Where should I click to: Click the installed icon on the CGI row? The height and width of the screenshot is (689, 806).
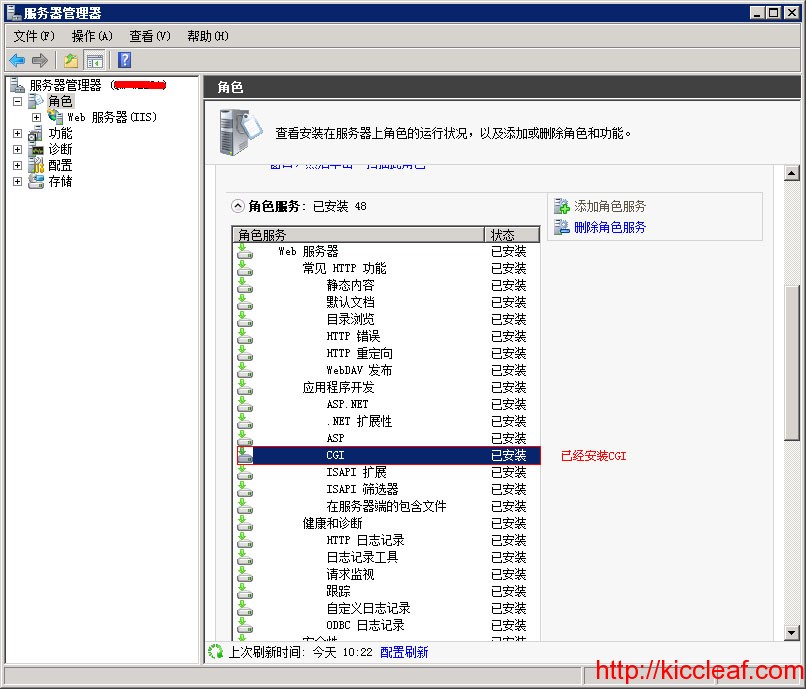coord(245,455)
